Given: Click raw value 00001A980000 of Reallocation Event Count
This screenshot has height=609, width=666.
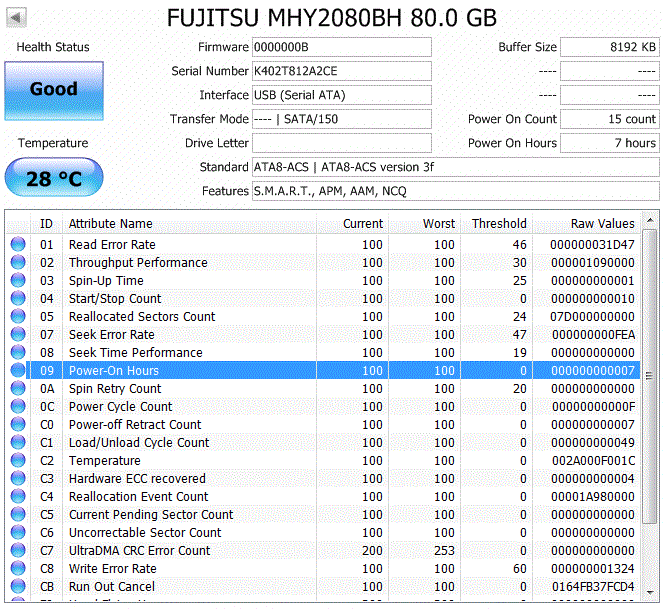Looking at the screenshot, I should [593, 496].
